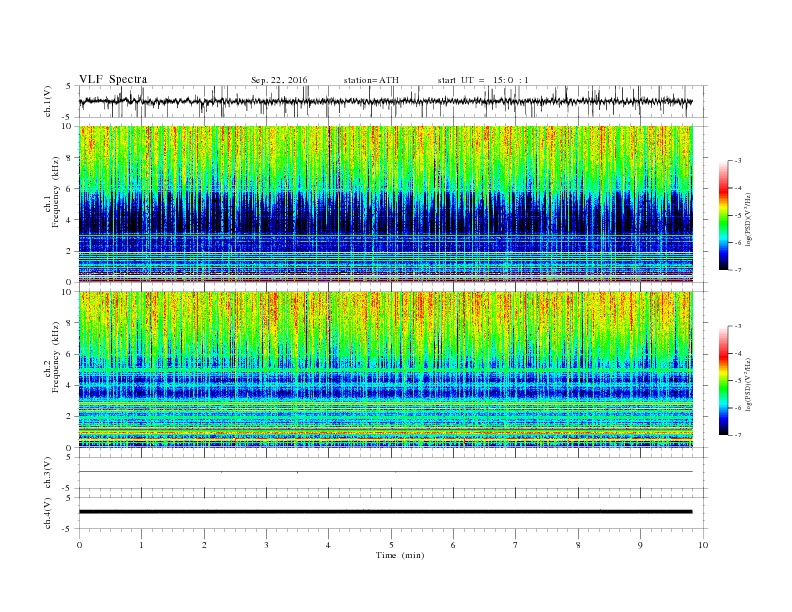Click the "8" tick on time axis
The image size is (792, 612).
(x=578, y=545)
